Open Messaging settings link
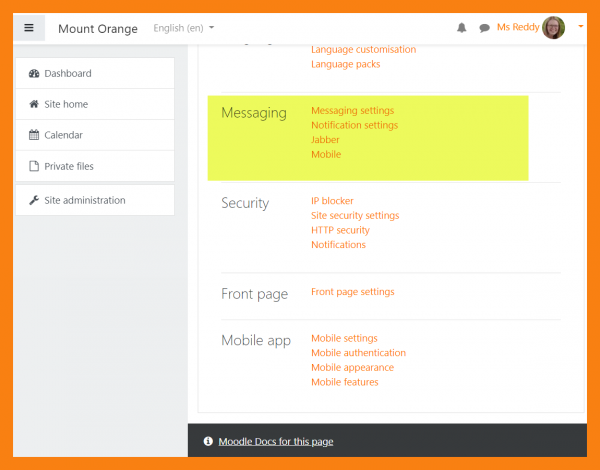Screen dimensions: 600x470 (352, 111)
